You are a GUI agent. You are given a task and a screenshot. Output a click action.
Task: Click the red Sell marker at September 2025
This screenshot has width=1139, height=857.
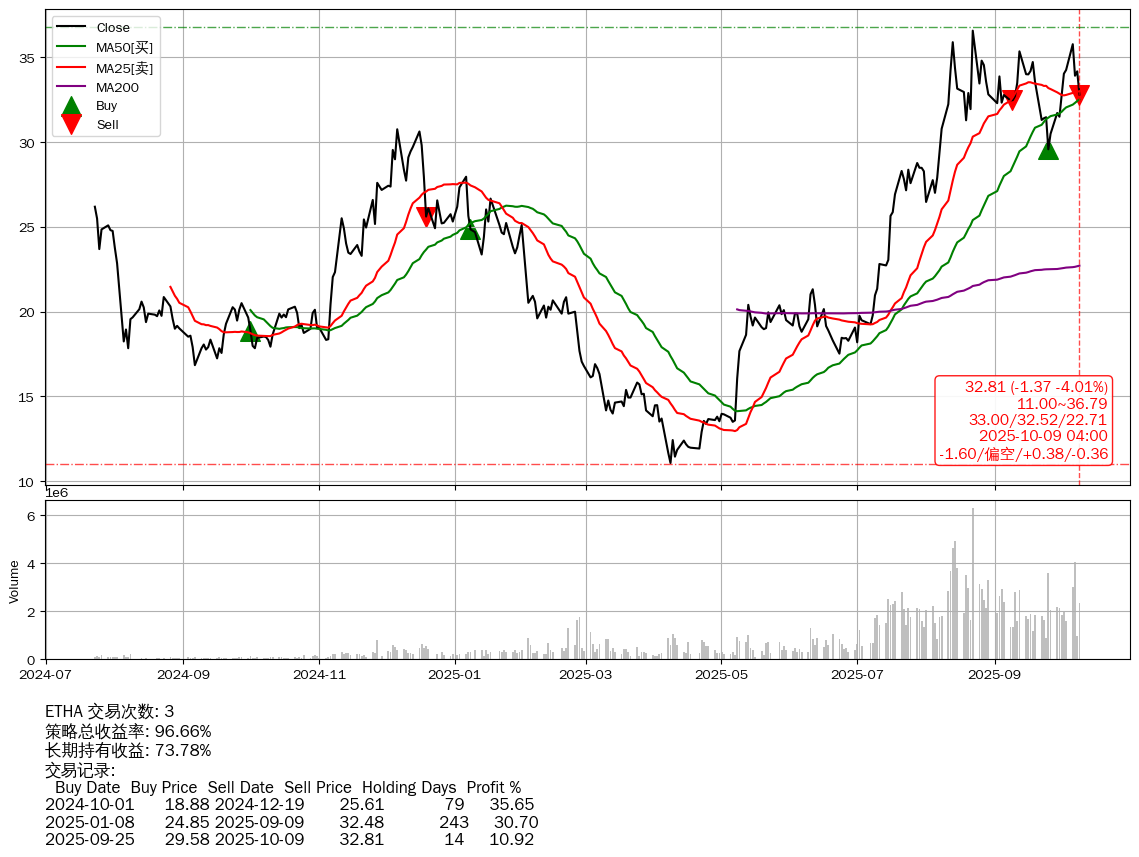pyautogui.click(x=1012, y=99)
